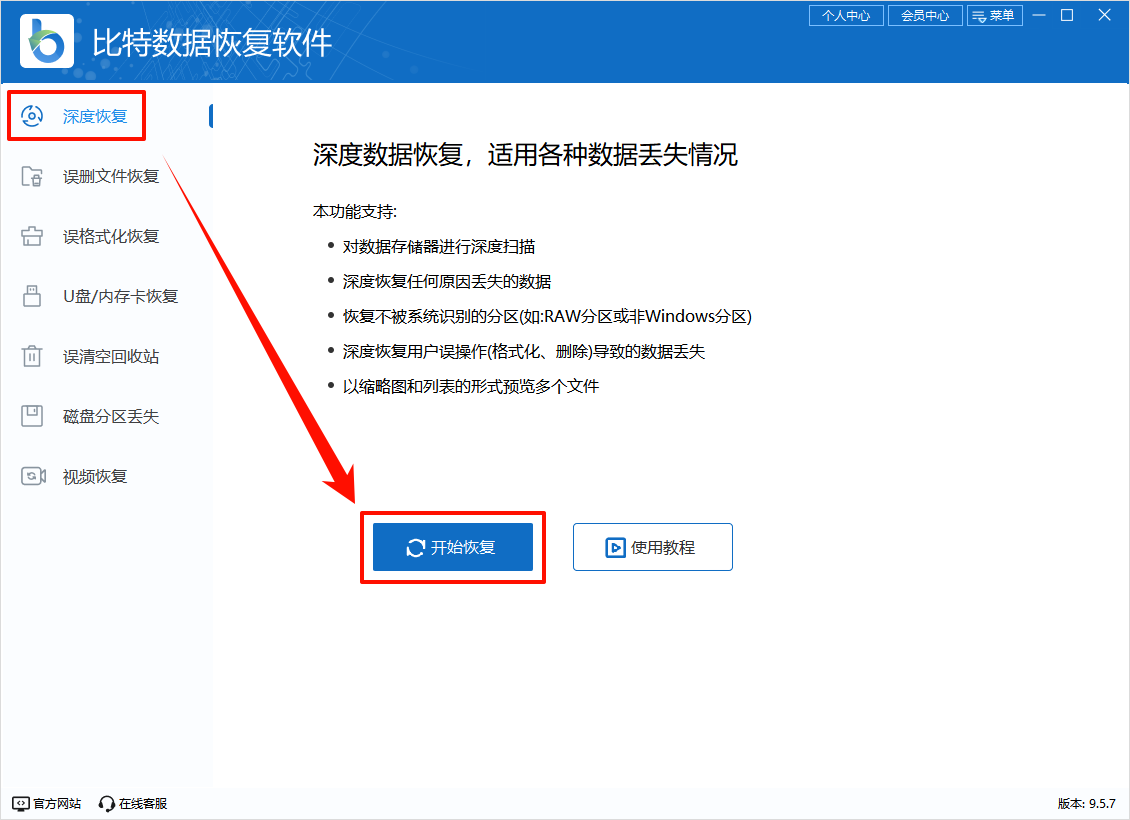Viewport: 1130px width, 820px height.
Task: Select the 视频恢复 camera icon
Action: pos(34,476)
